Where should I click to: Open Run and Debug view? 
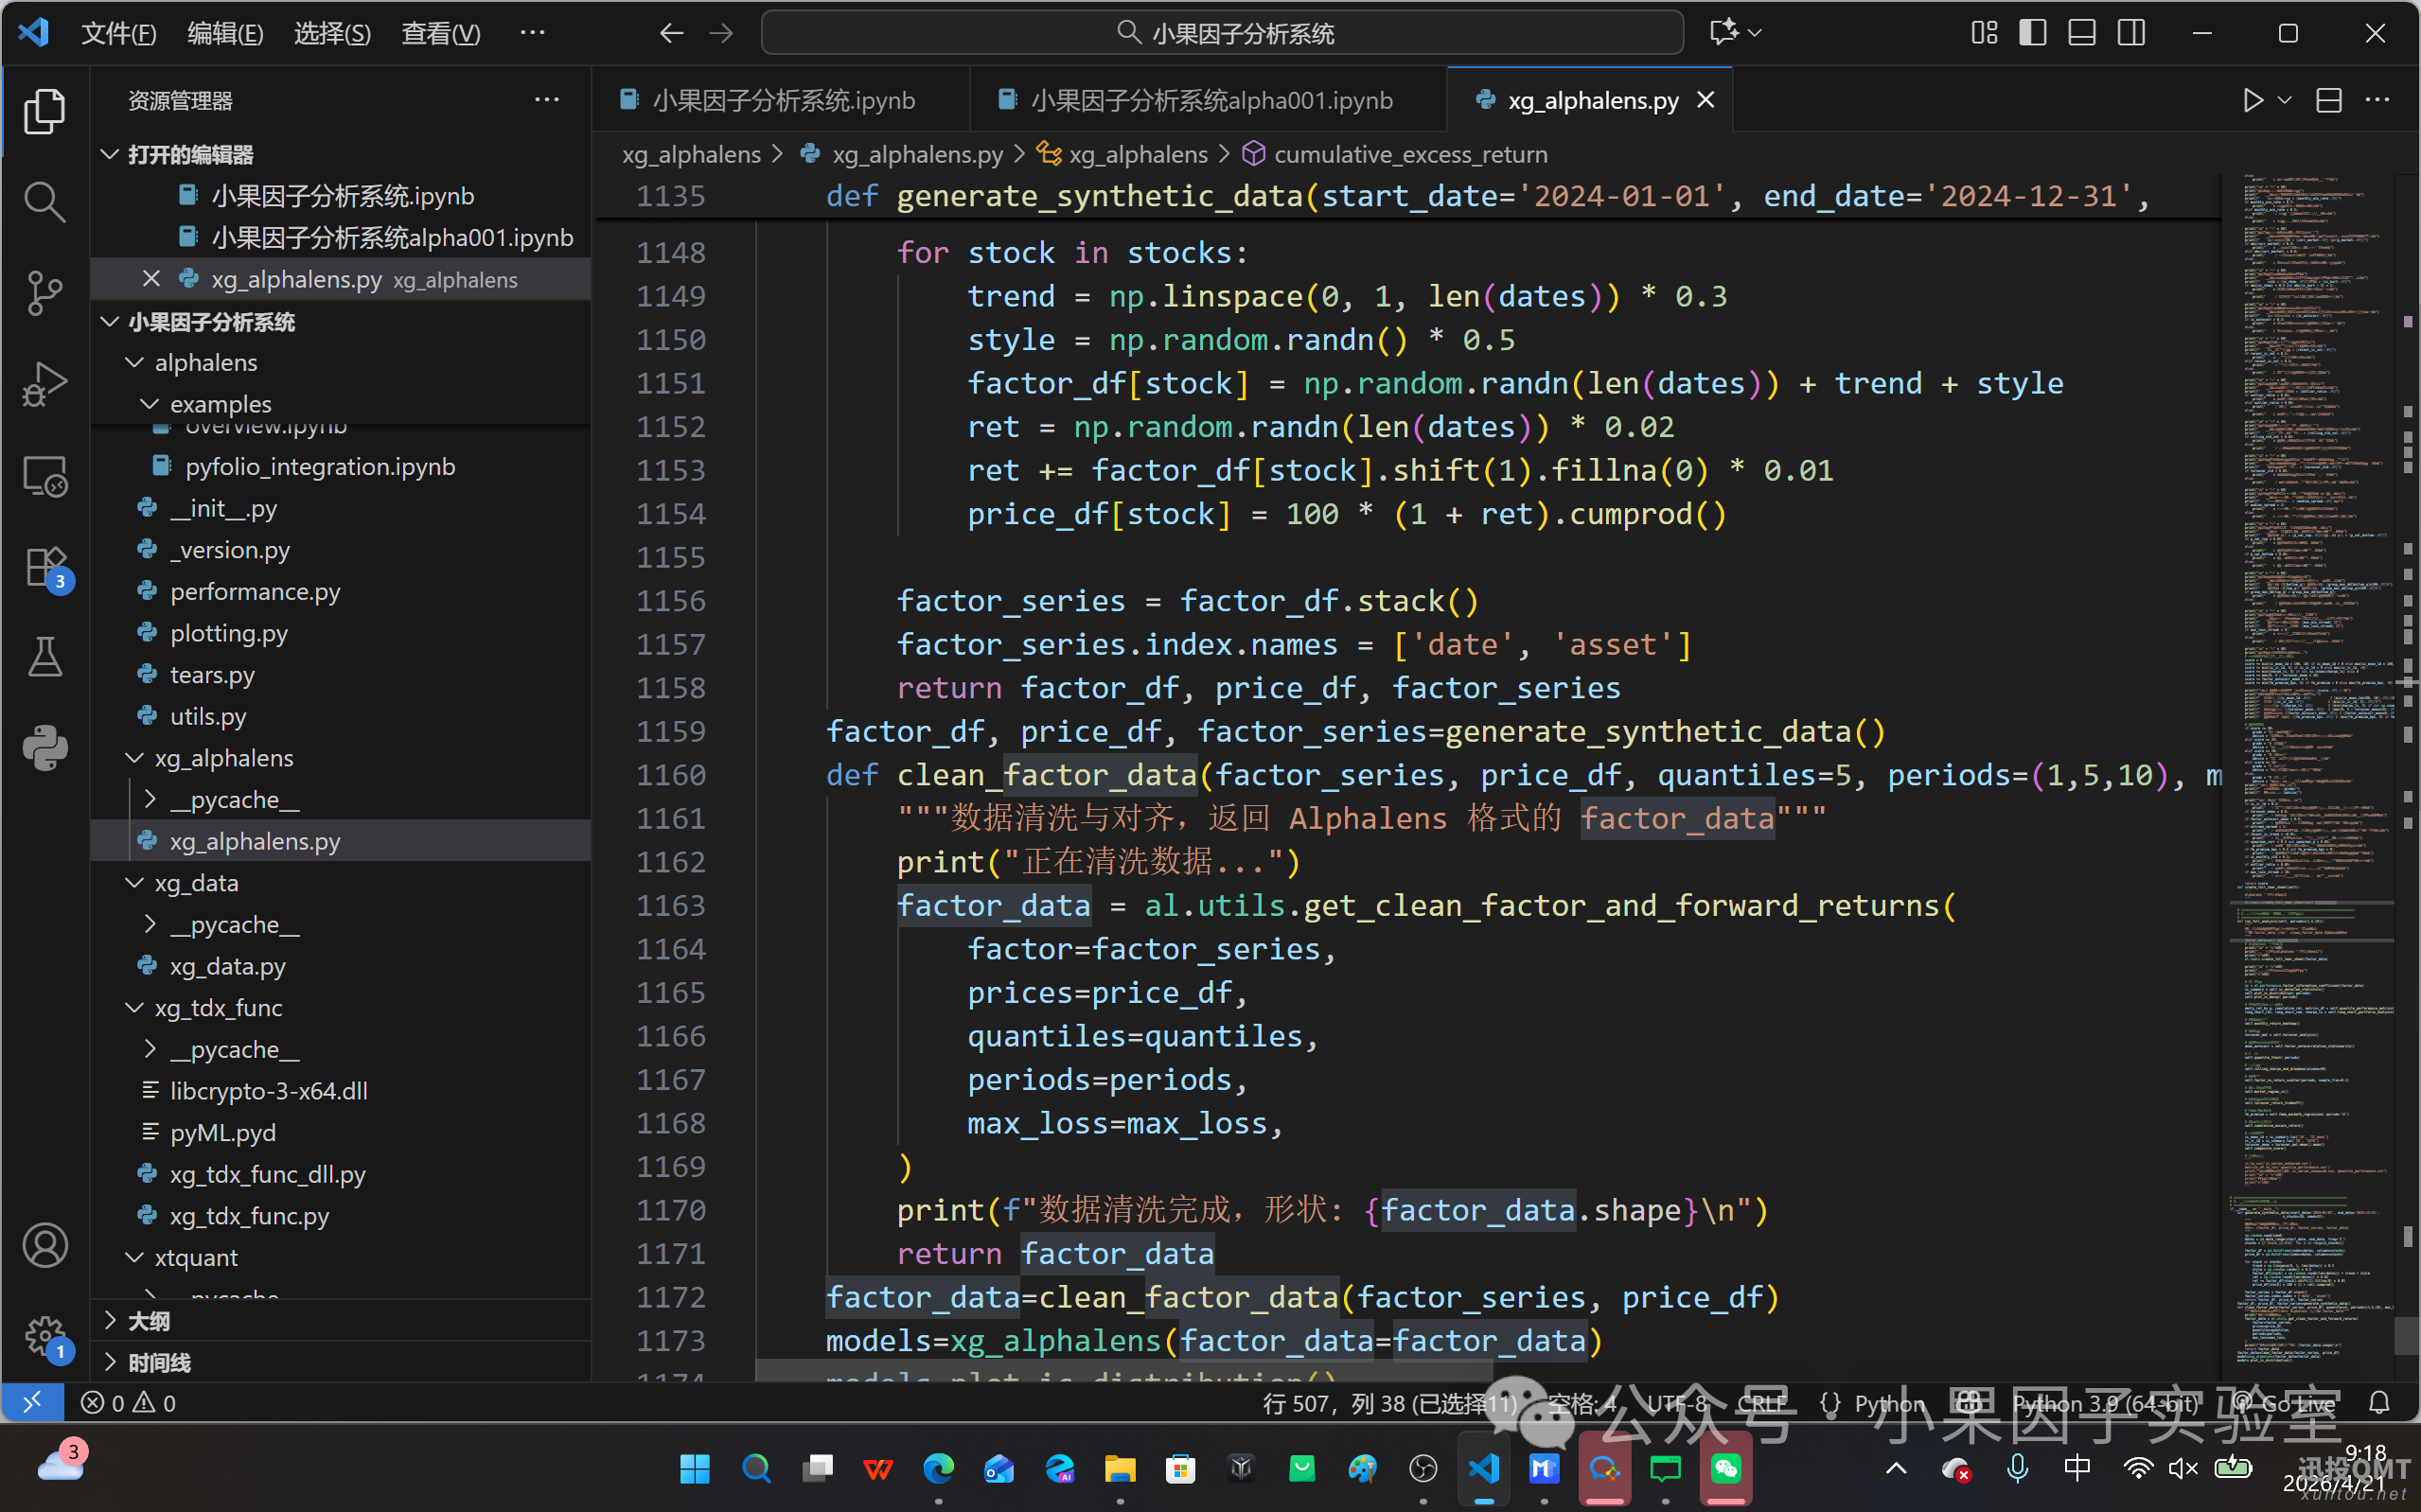tap(44, 384)
